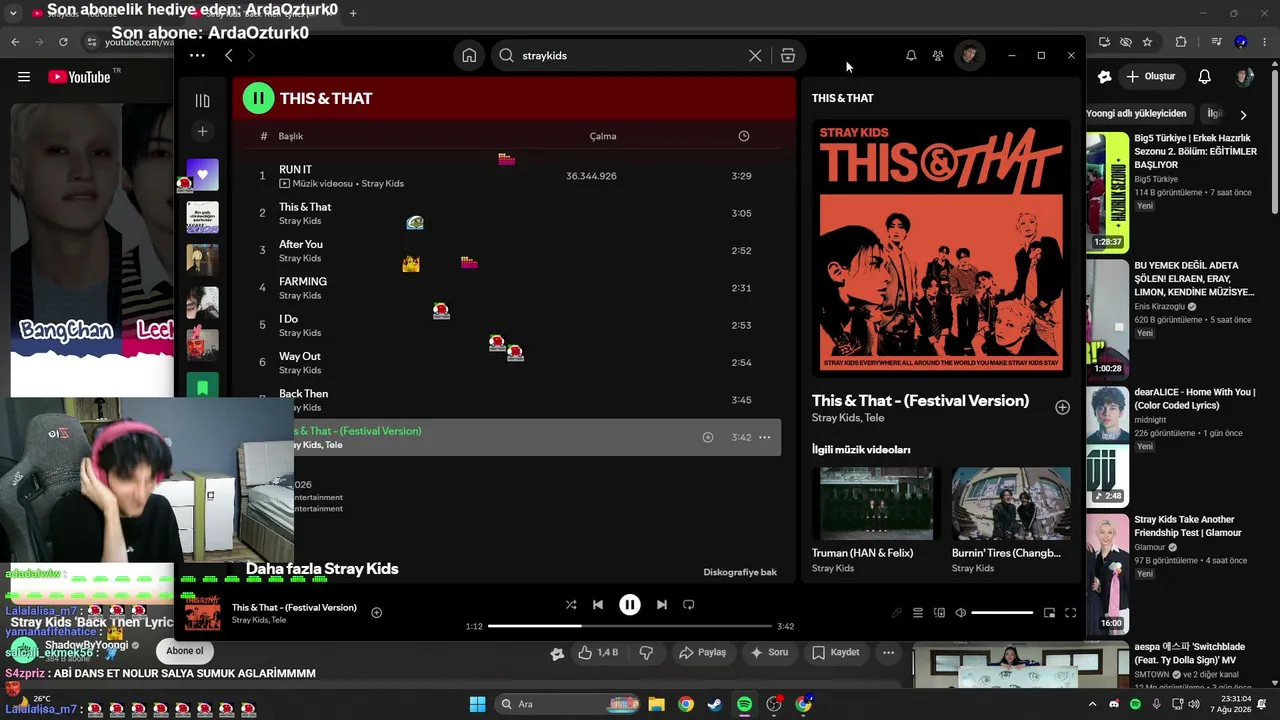Select the FARMING track row
Viewport: 1280px width, 720px height.
coord(512,288)
